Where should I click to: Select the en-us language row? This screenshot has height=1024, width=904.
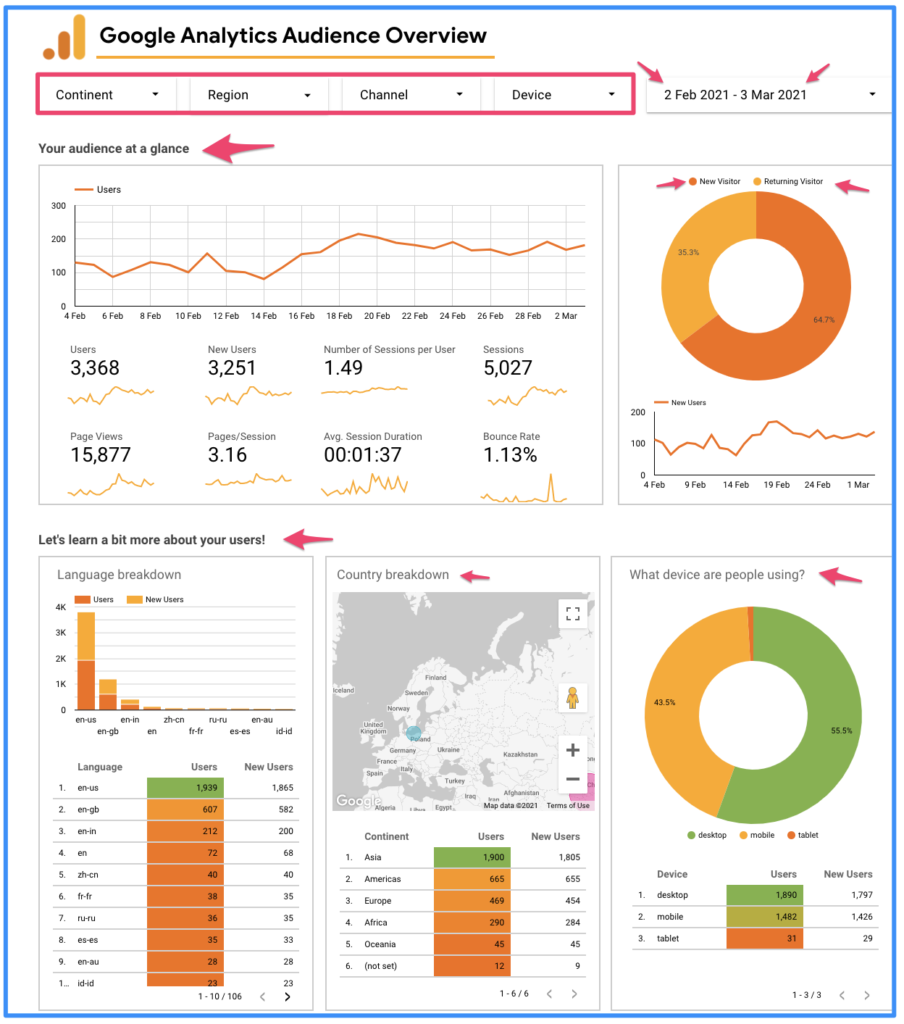[176, 788]
